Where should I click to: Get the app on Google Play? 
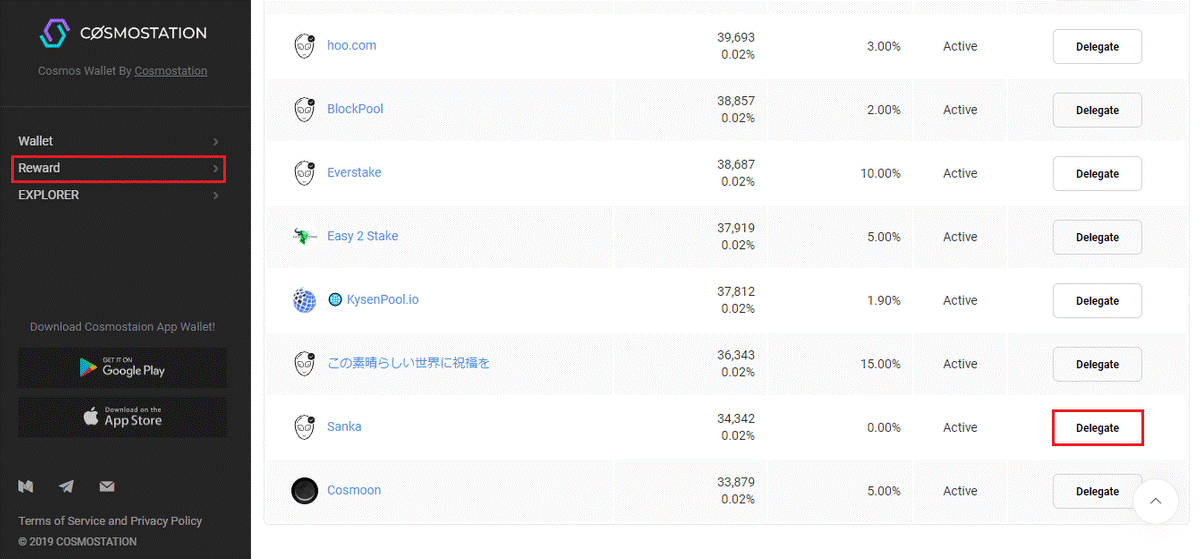point(122,368)
